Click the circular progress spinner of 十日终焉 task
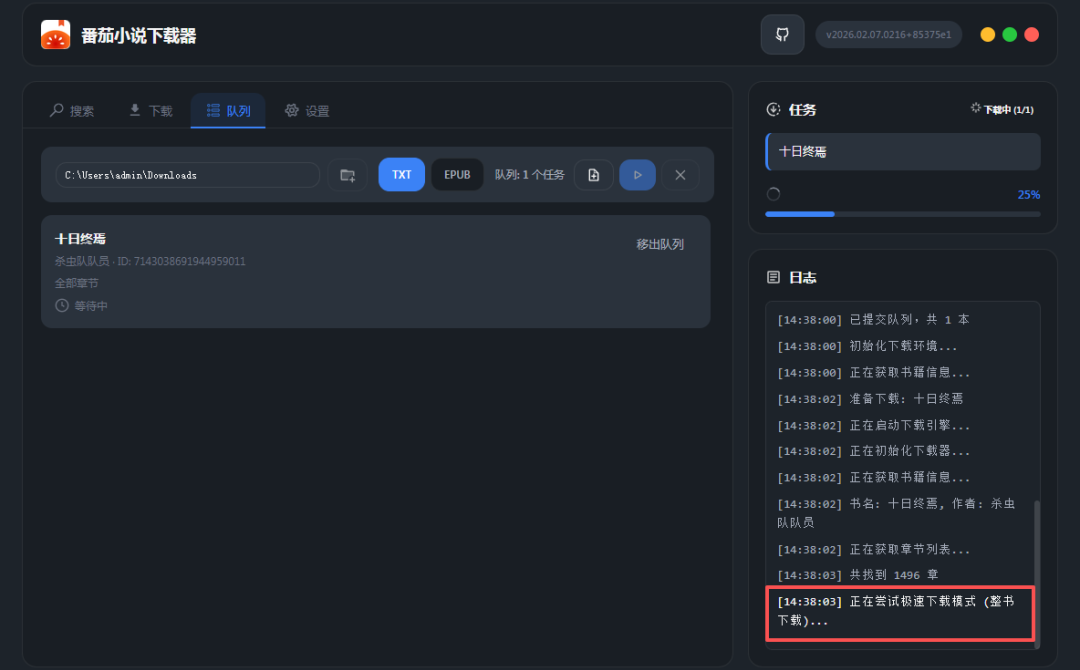Image resolution: width=1080 pixels, height=670 pixels. (773, 194)
